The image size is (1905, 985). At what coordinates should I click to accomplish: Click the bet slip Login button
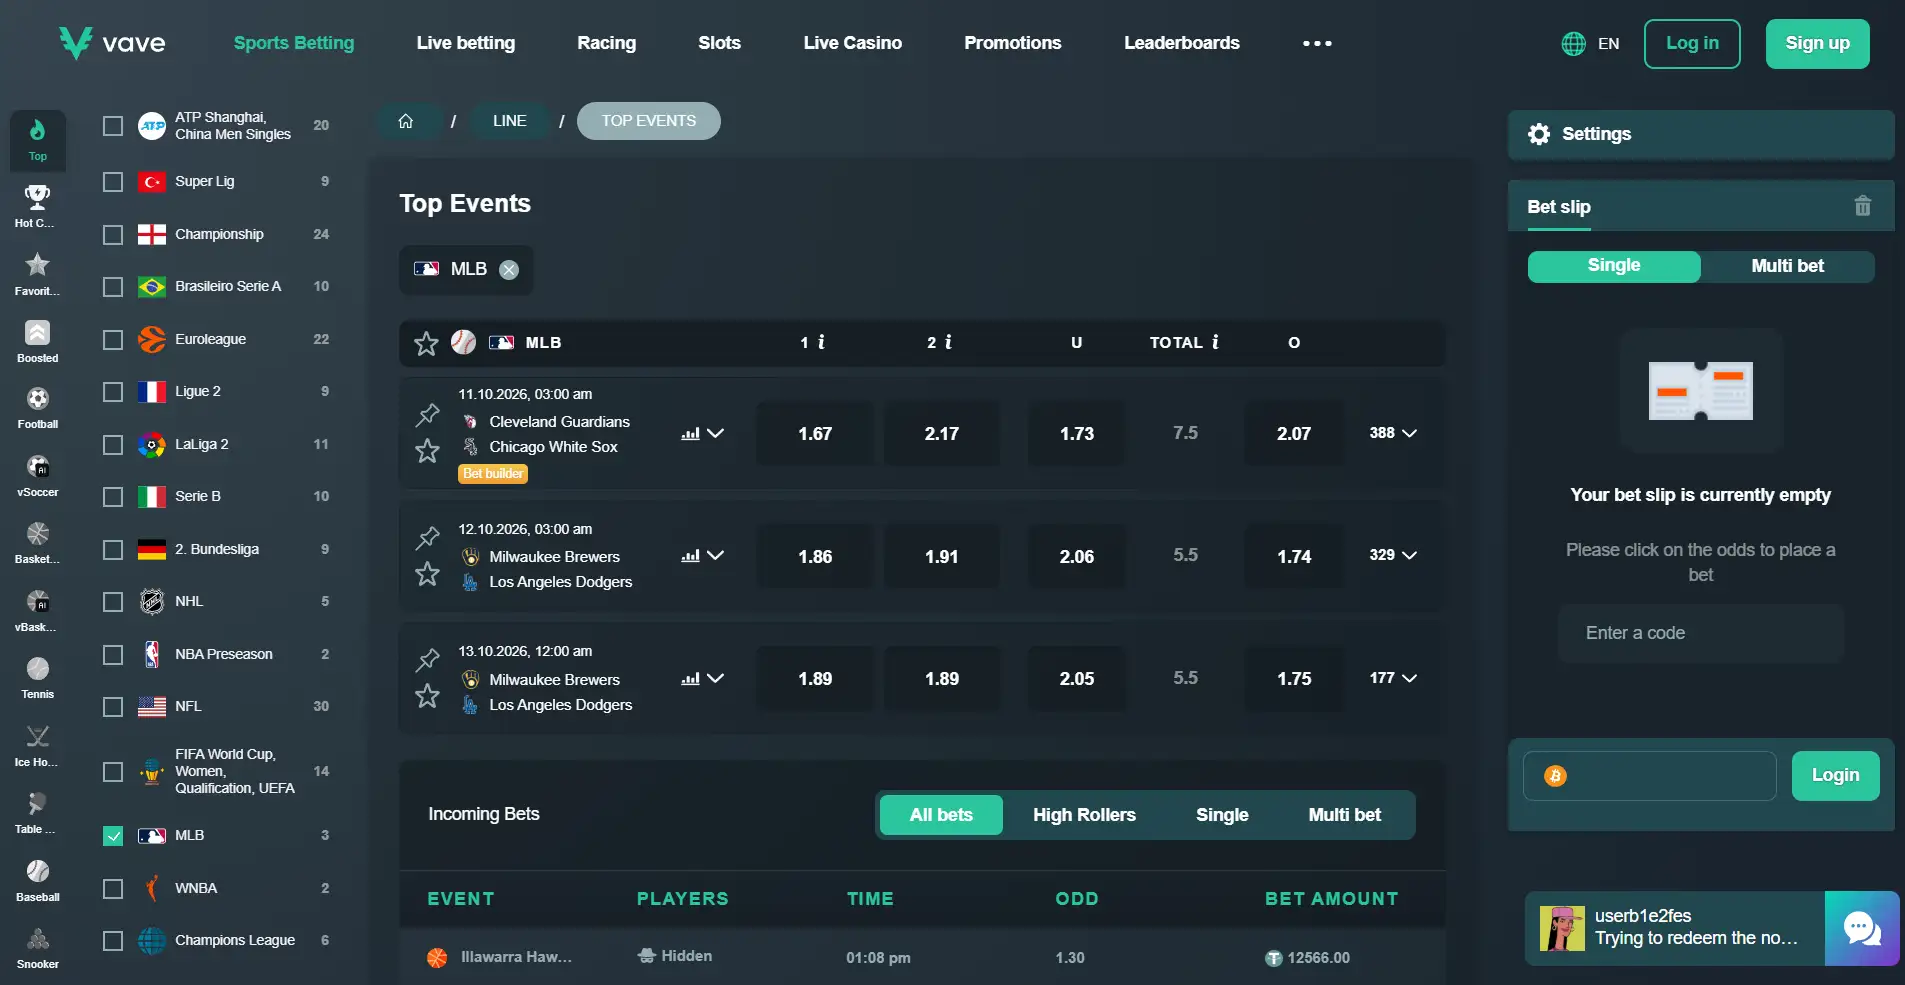click(1835, 776)
